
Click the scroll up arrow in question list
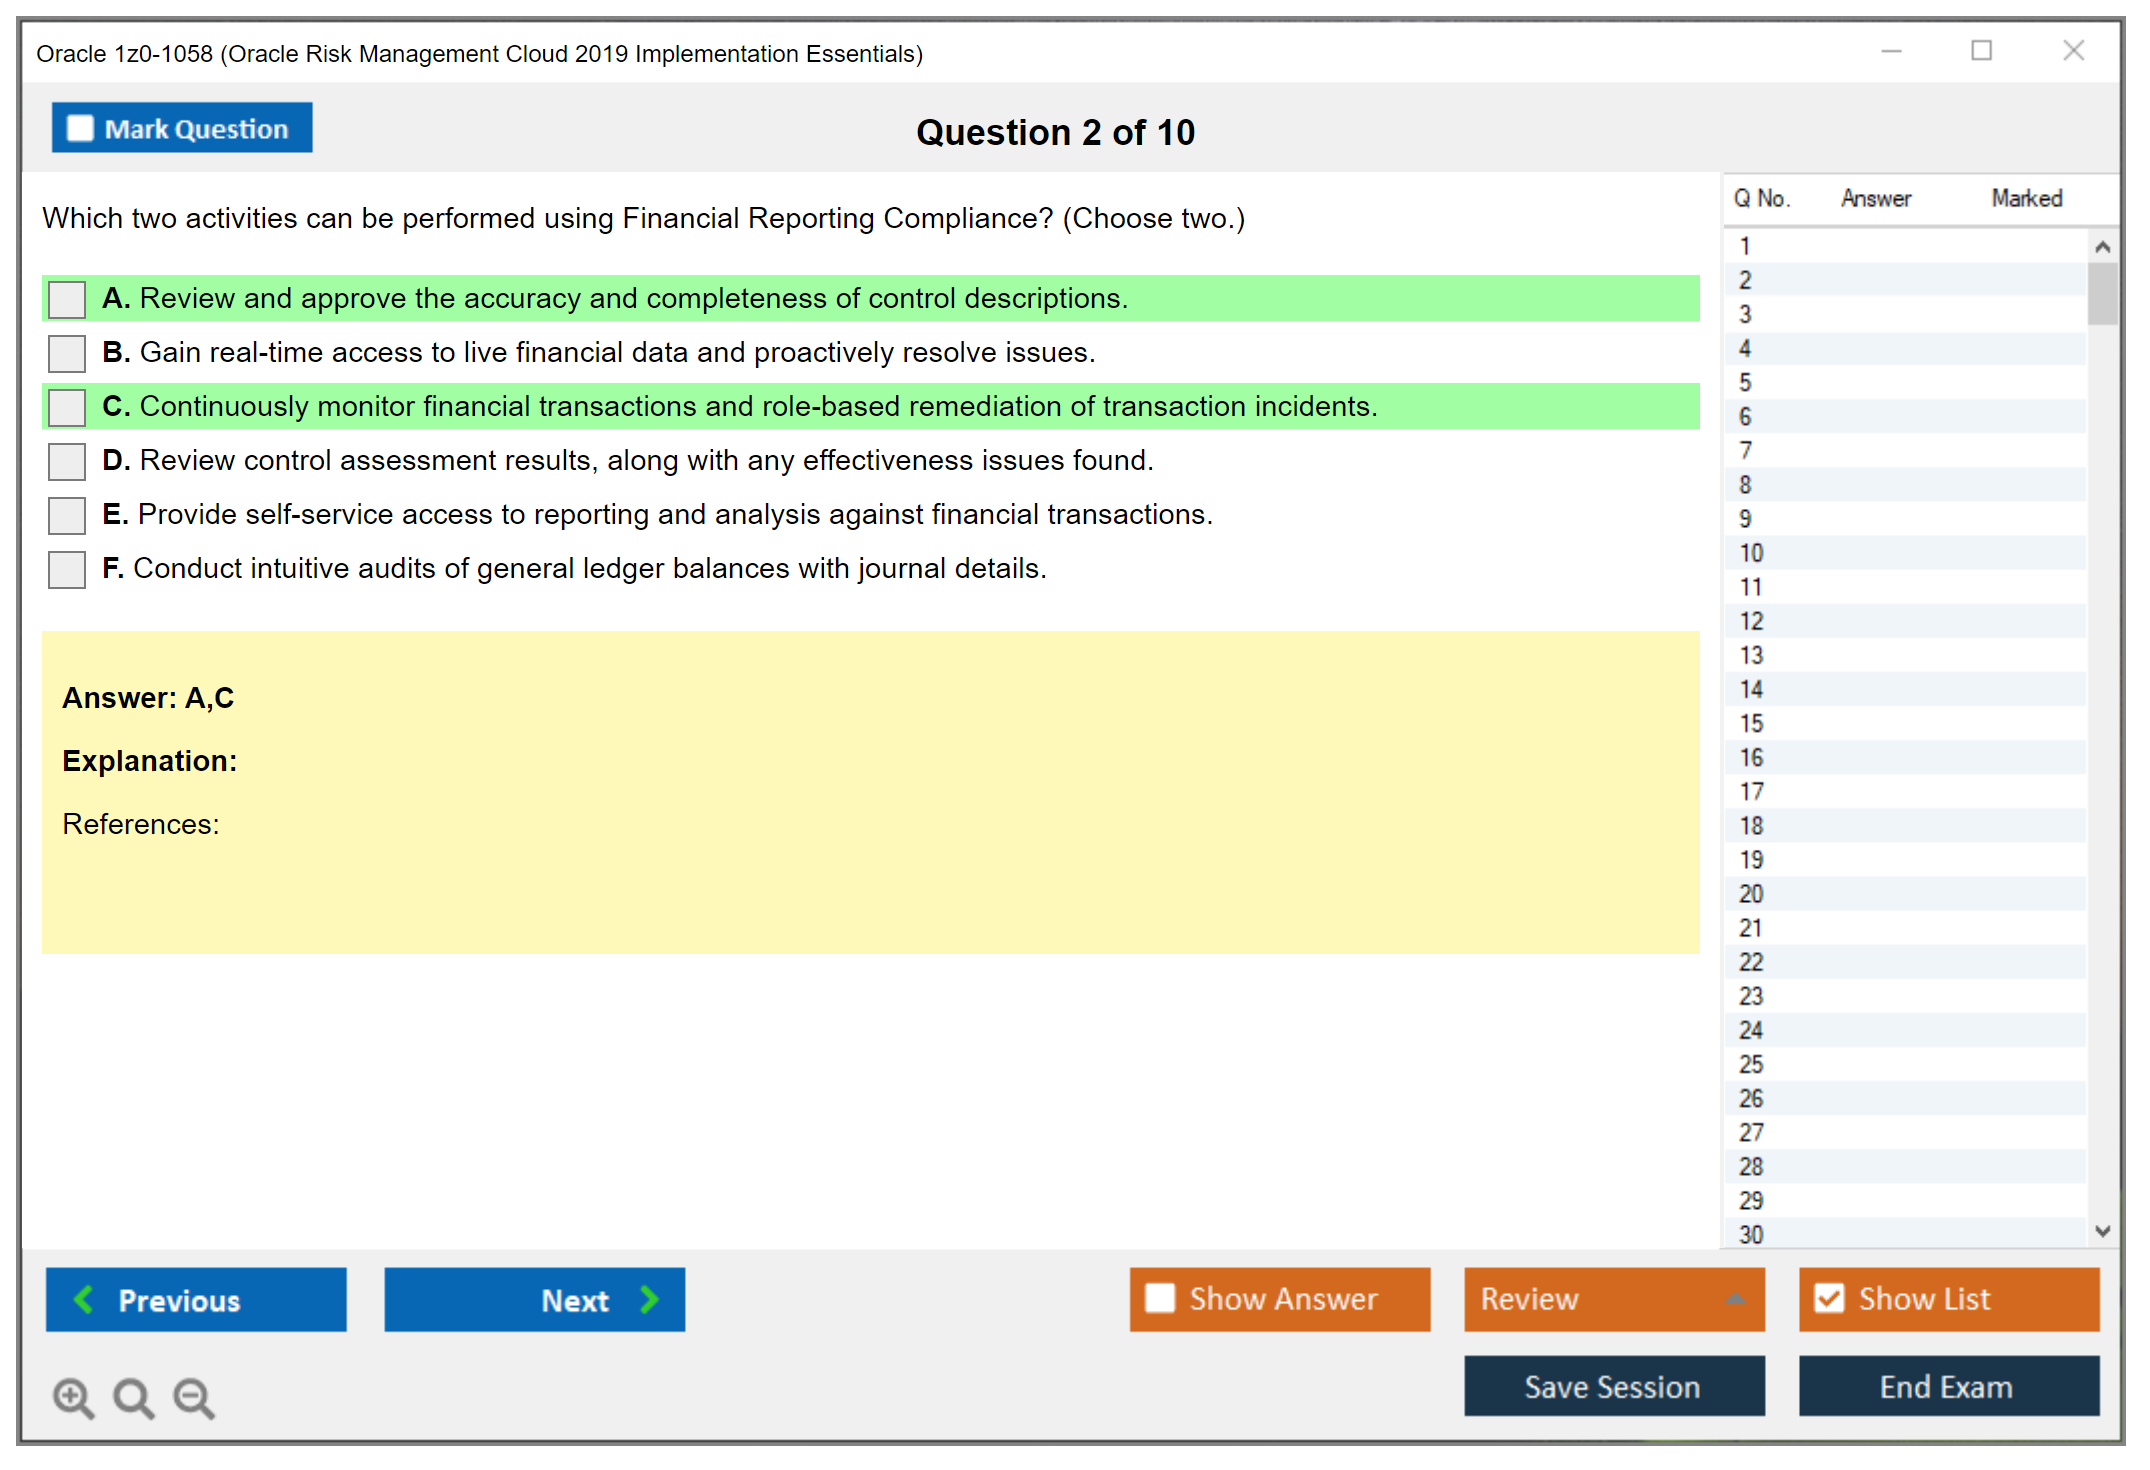(x=2102, y=247)
